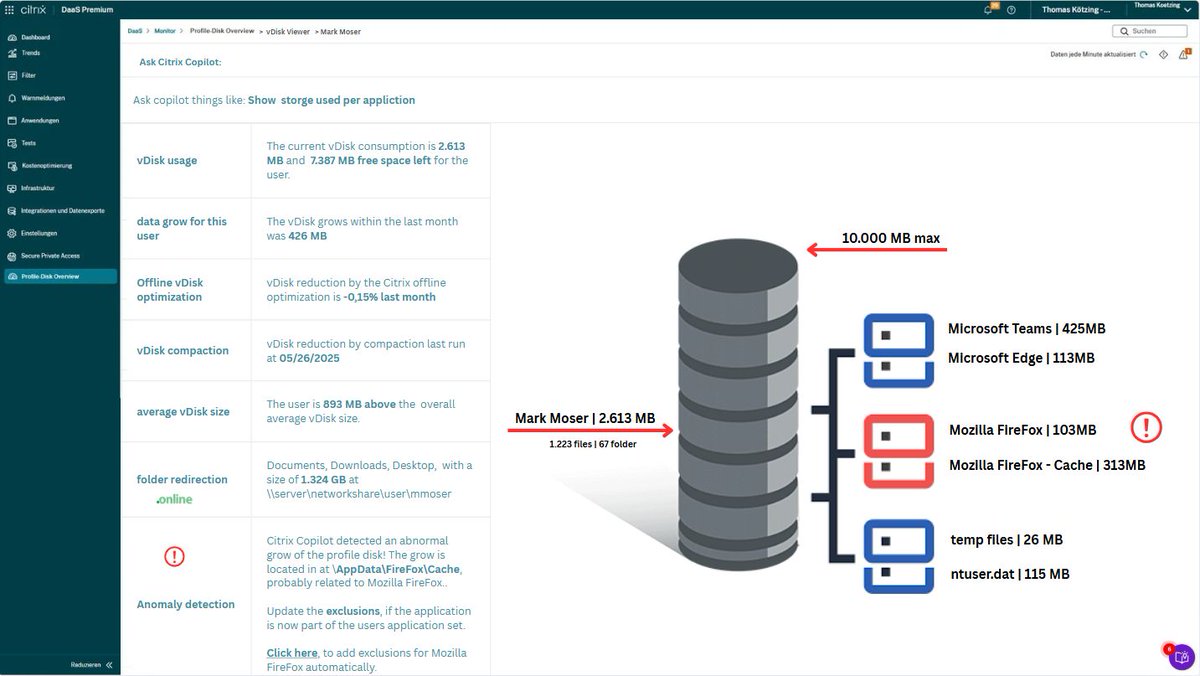Click 'data grow for this user' heading
Screen dimensions: 1200x676
[x=182, y=228]
